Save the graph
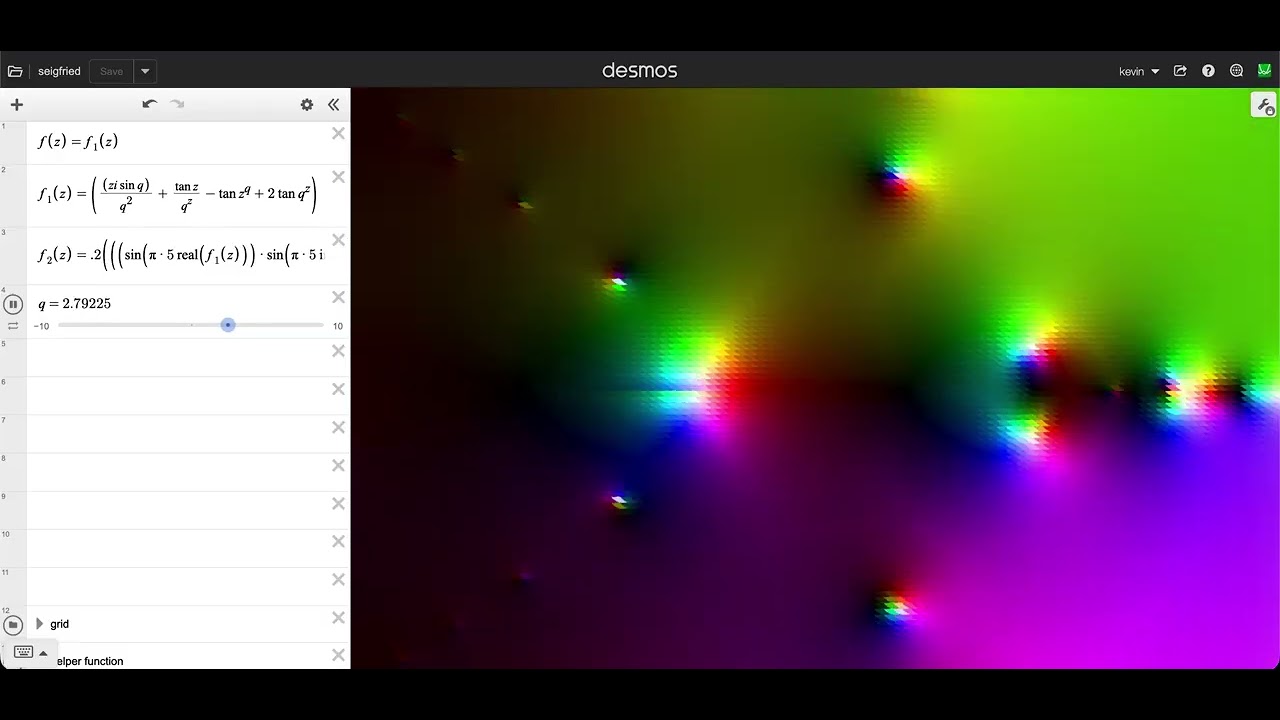Image resolution: width=1280 pixels, height=720 pixels. click(111, 71)
